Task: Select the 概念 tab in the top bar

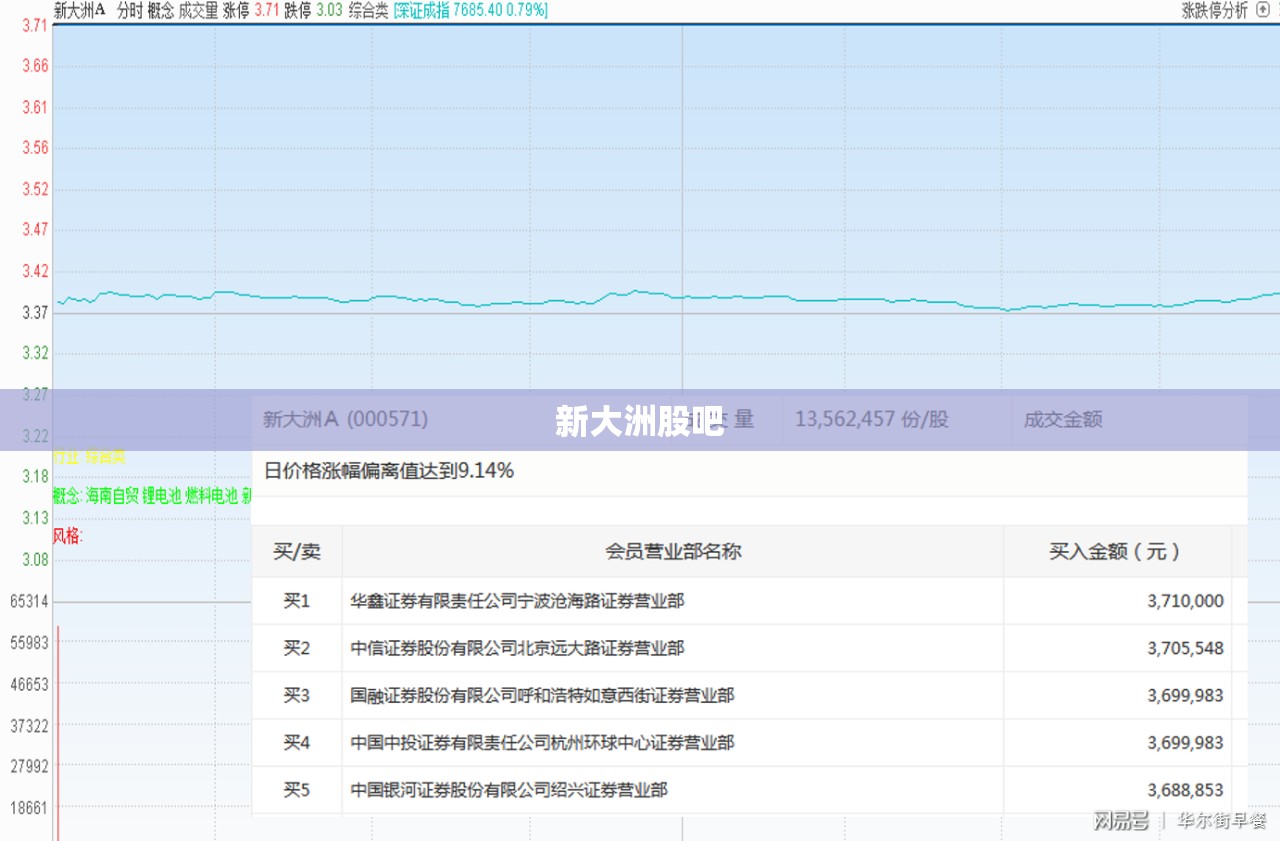Action: tap(160, 11)
